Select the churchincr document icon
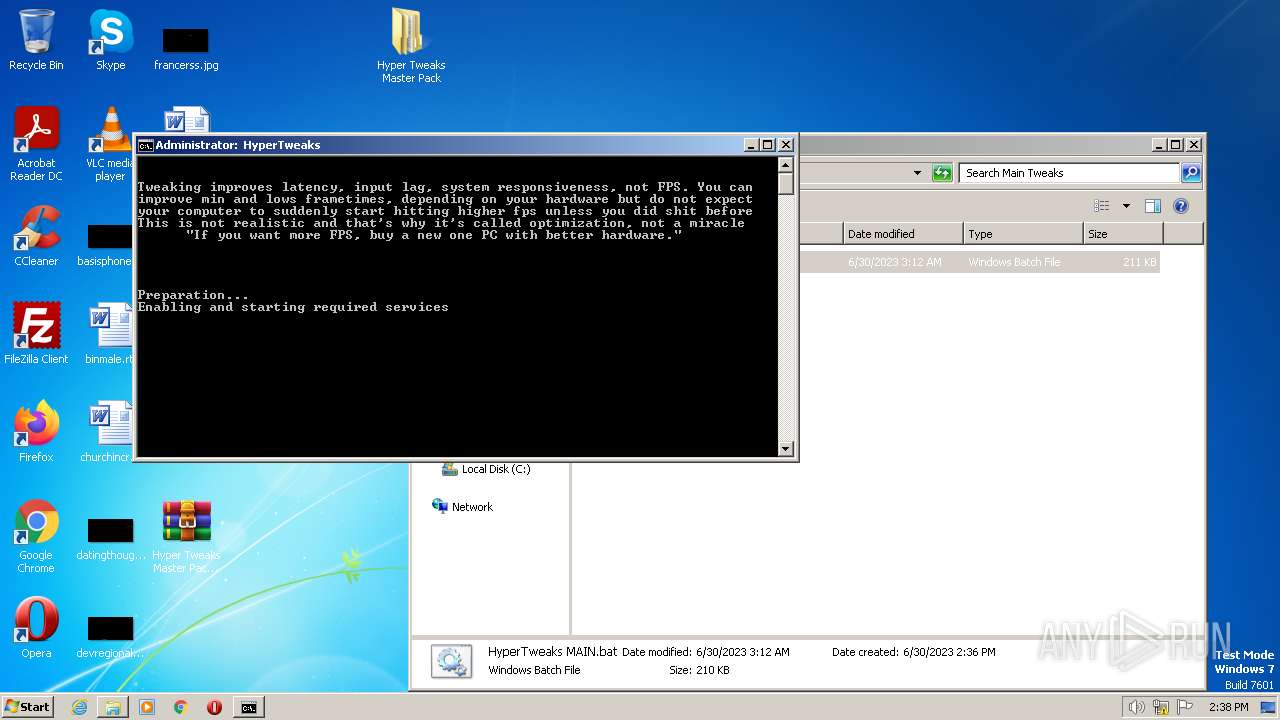 pos(108,431)
